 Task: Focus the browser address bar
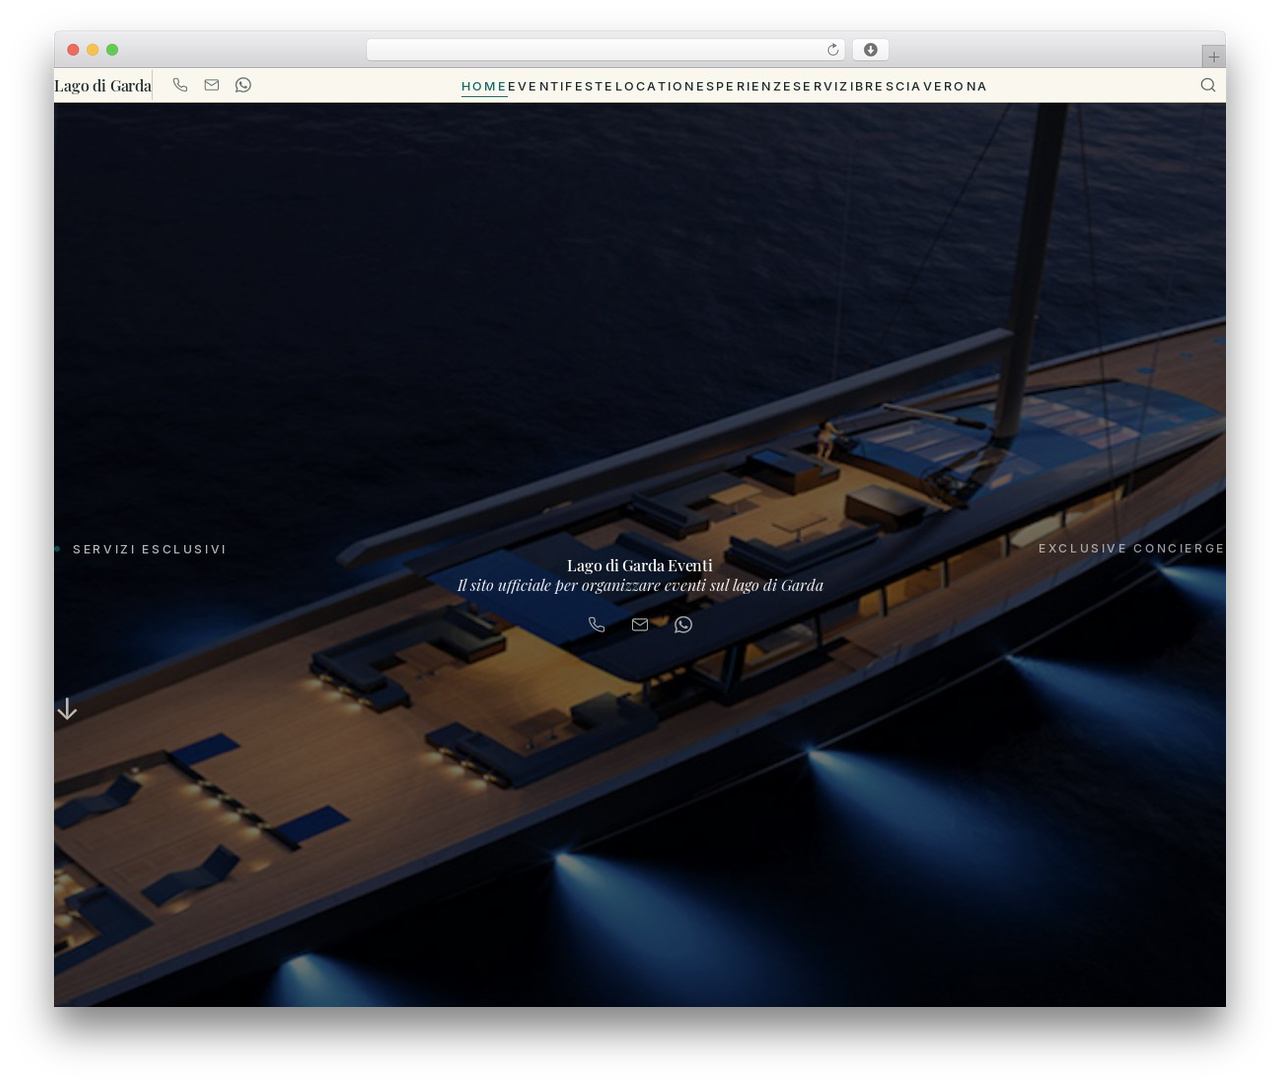[x=606, y=50]
